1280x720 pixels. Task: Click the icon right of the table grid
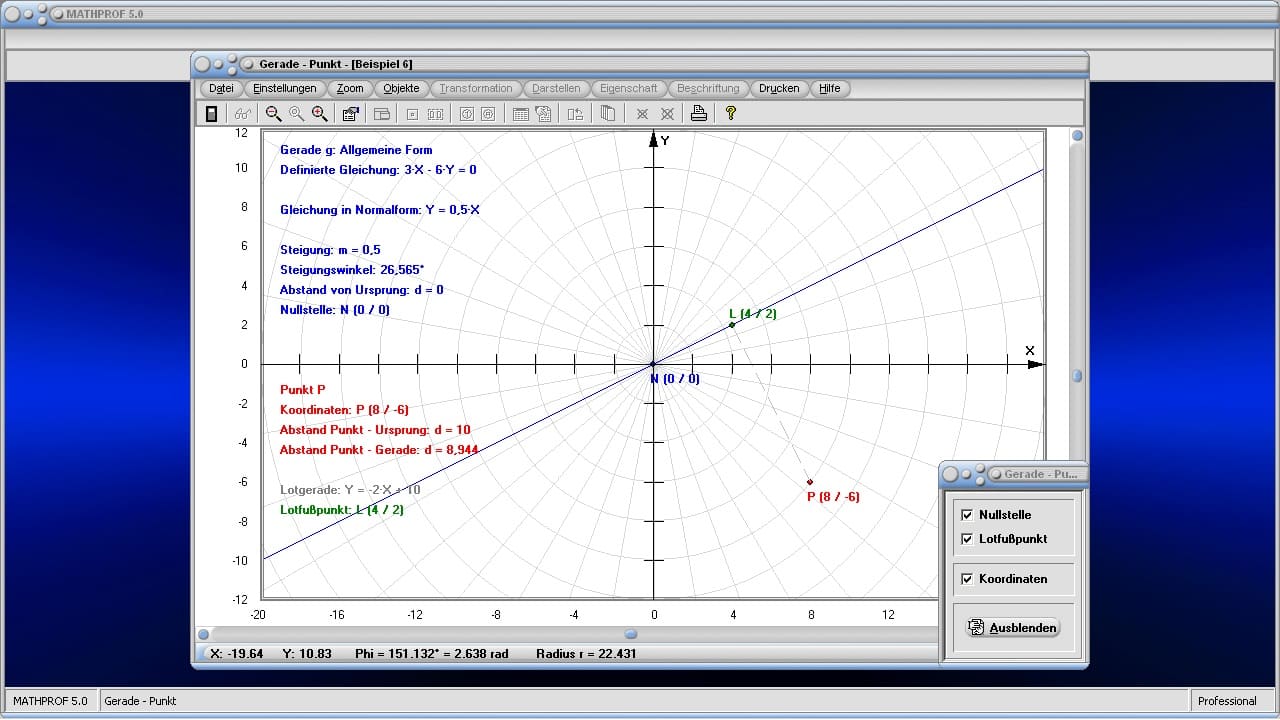pyautogui.click(x=543, y=114)
